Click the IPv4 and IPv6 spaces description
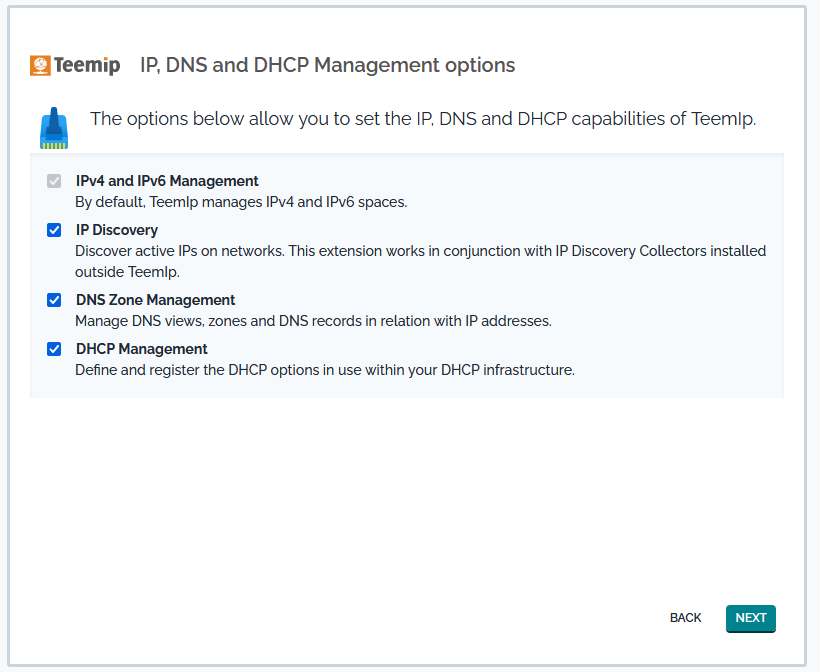Viewport: 820px width, 672px height. (x=241, y=202)
